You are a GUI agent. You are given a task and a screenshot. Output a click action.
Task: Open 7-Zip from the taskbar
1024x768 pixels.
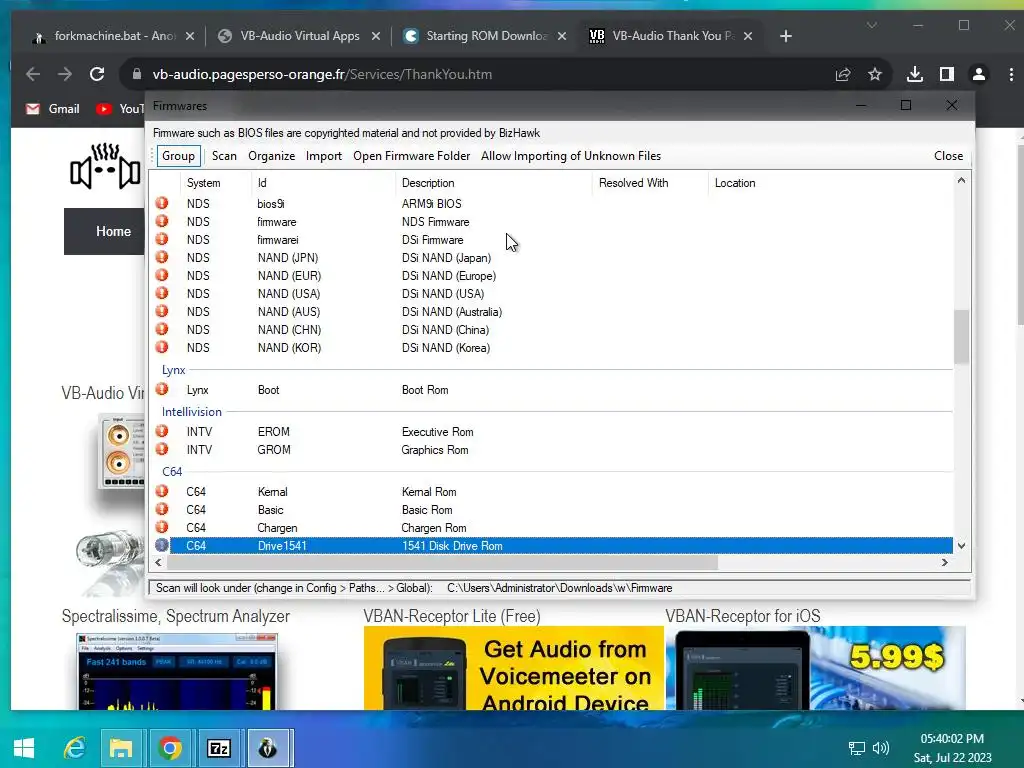coord(218,748)
